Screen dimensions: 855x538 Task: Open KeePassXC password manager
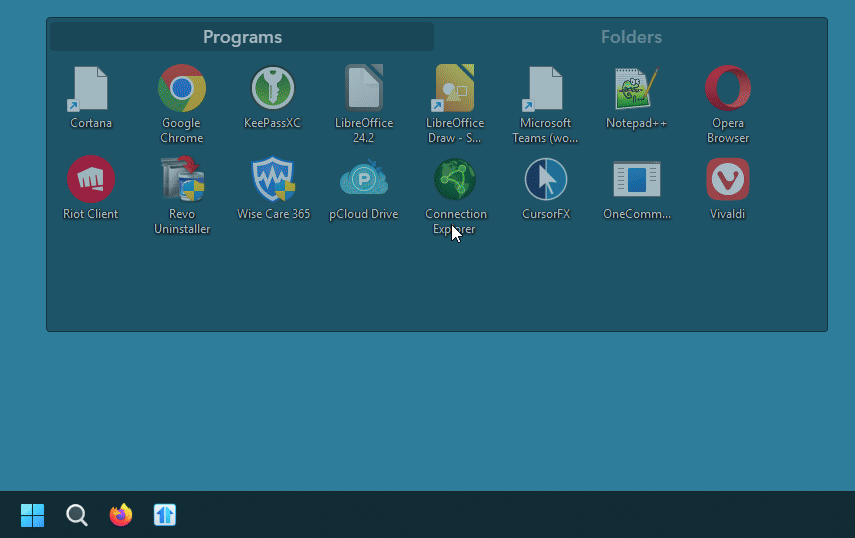tap(272, 90)
